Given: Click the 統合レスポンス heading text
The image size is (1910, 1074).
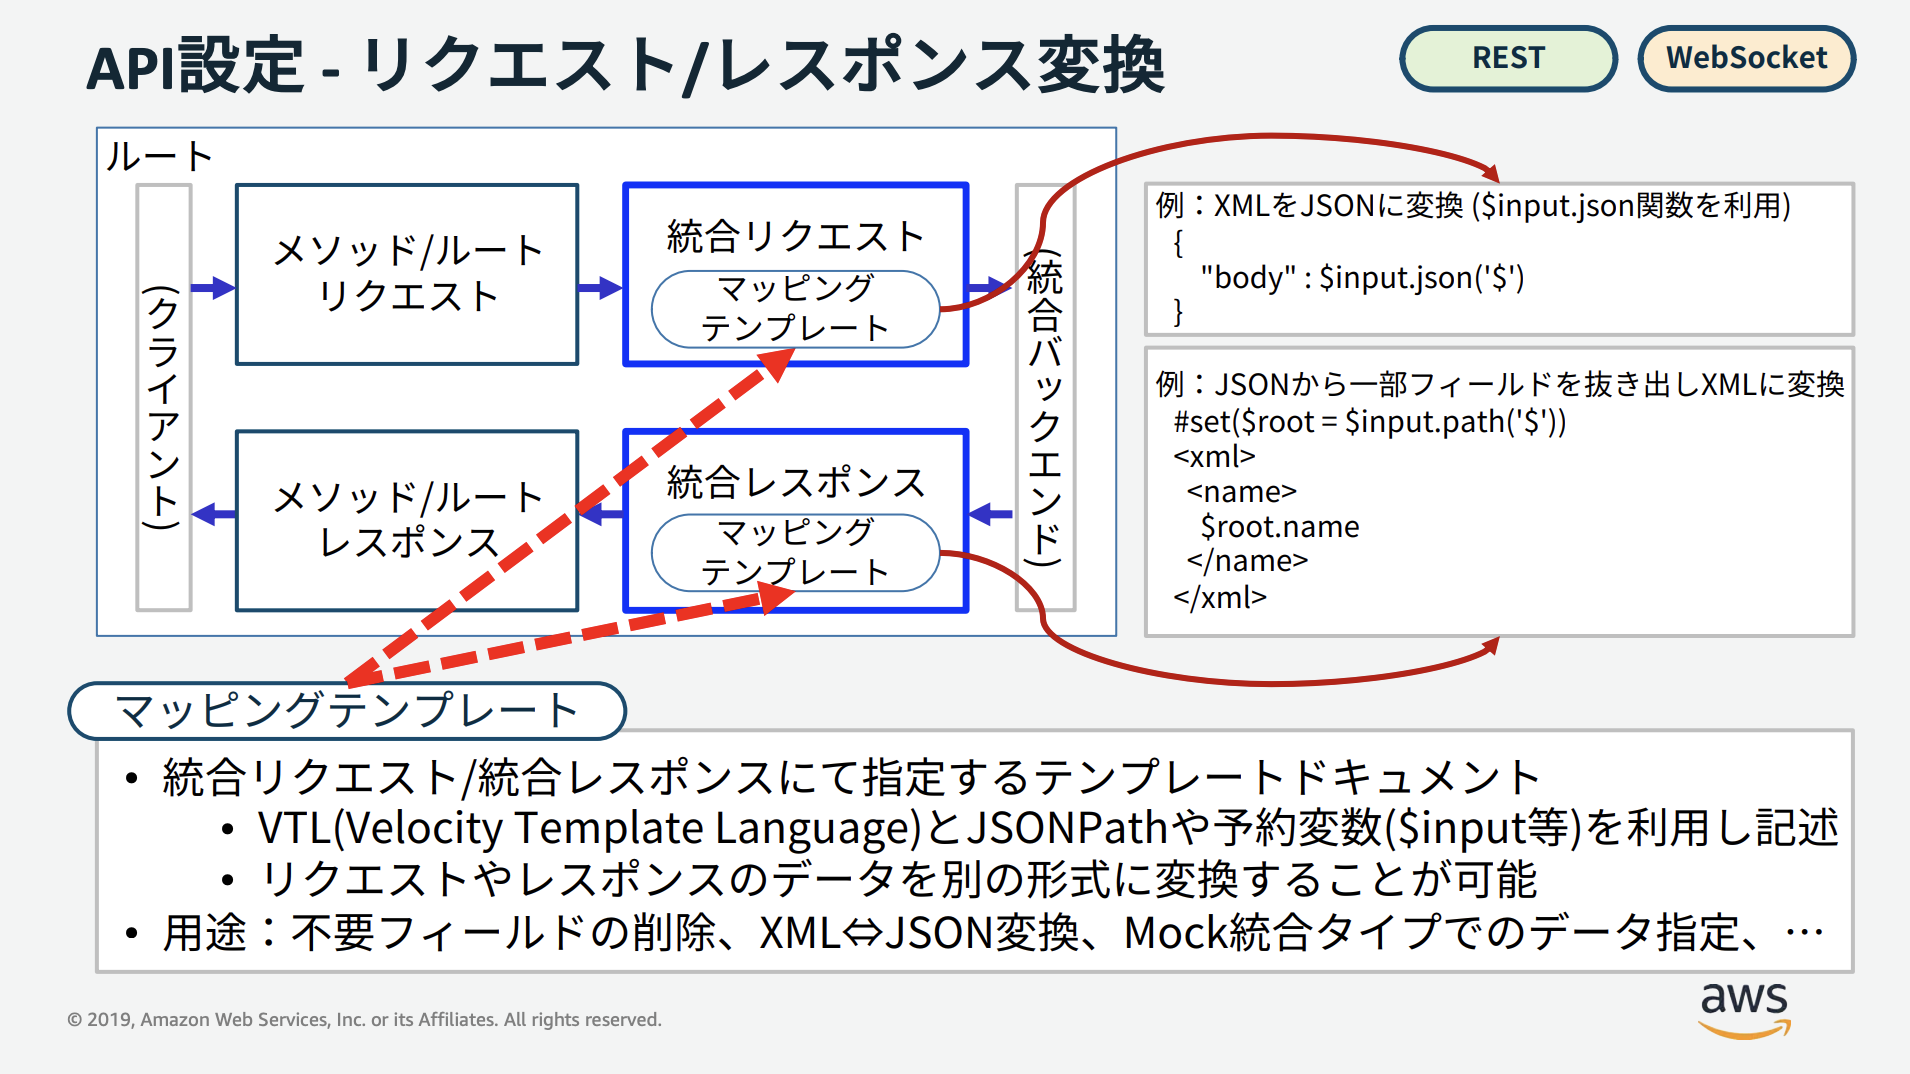Looking at the screenshot, I should 795,483.
